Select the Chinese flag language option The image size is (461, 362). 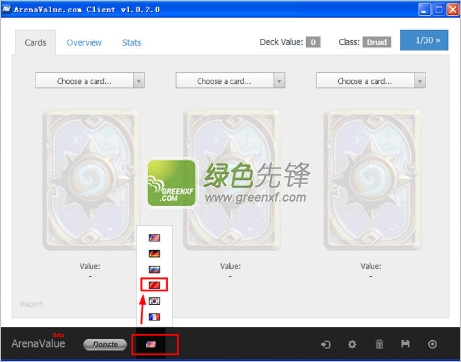point(154,285)
